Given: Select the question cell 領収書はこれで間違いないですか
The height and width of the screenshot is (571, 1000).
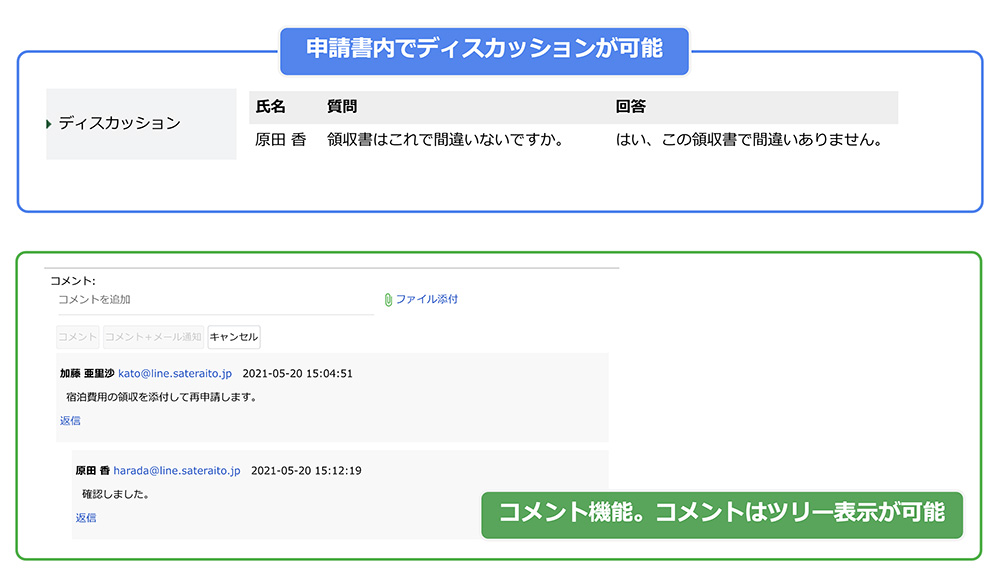Looking at the screenshot, I should click(x=446, y=140).
